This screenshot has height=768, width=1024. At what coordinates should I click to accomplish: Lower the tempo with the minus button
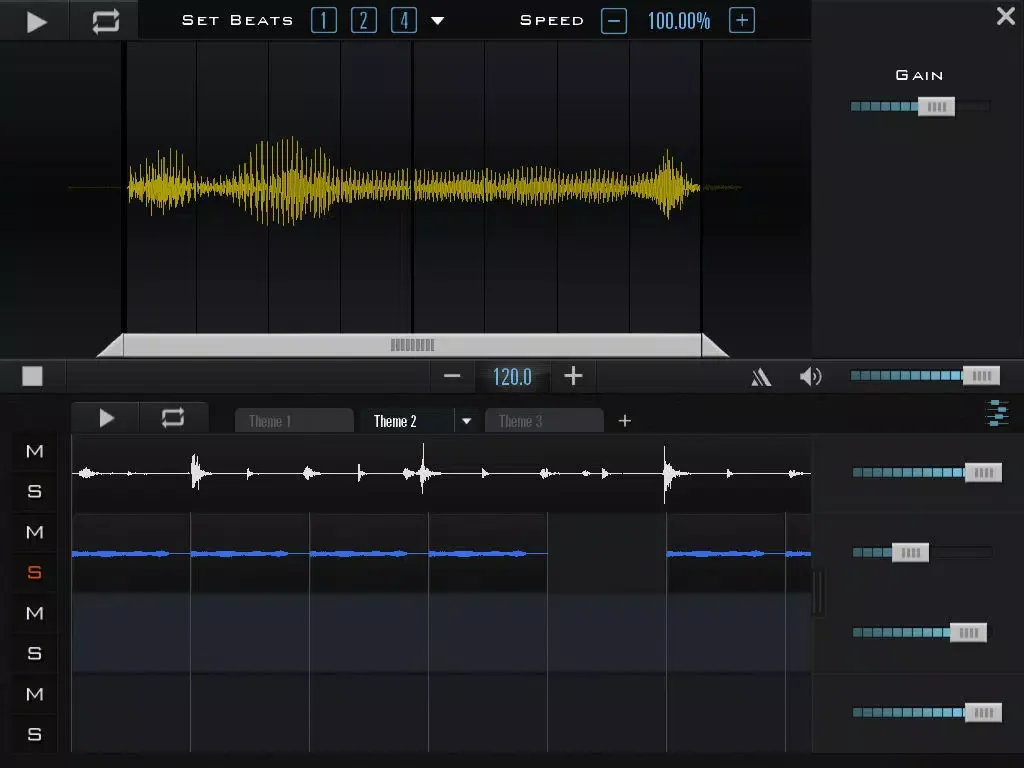(x=452, y=376)
